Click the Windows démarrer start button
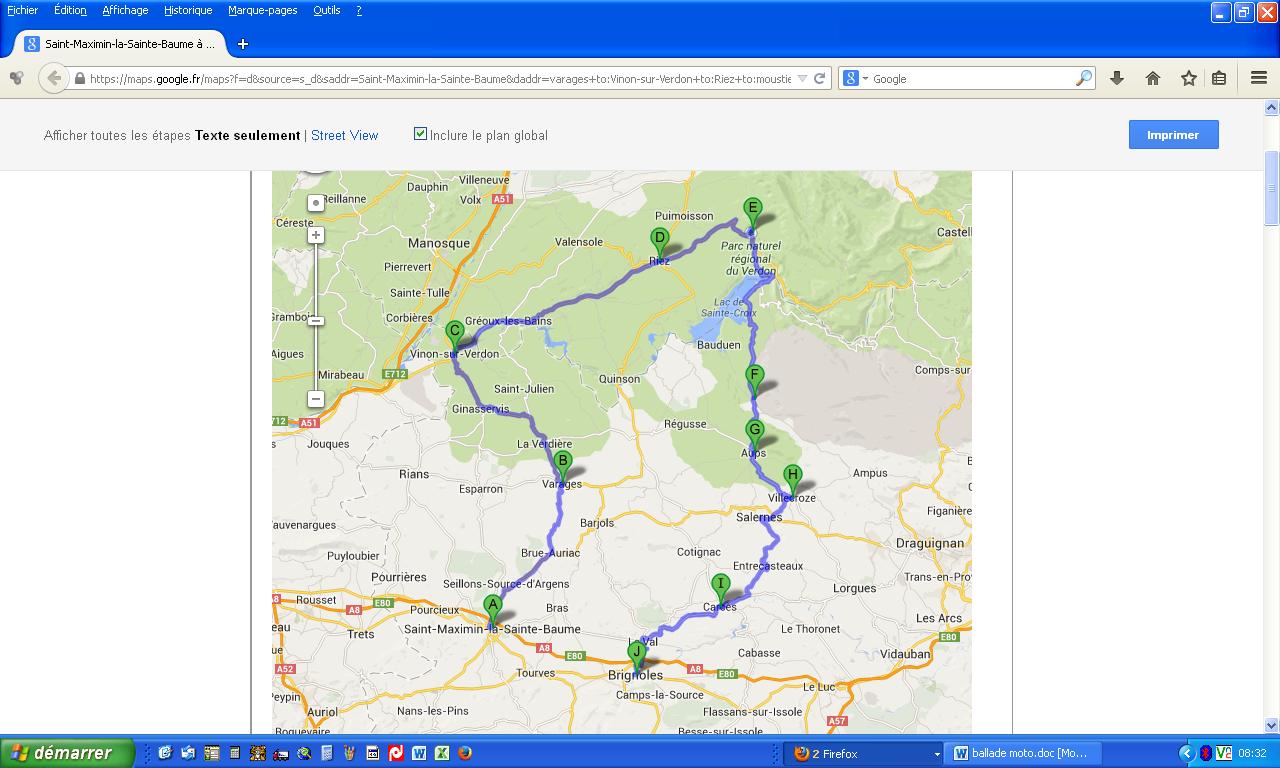Image resolution: width=1280 pixels, height=768 pixels. point(67,753)
